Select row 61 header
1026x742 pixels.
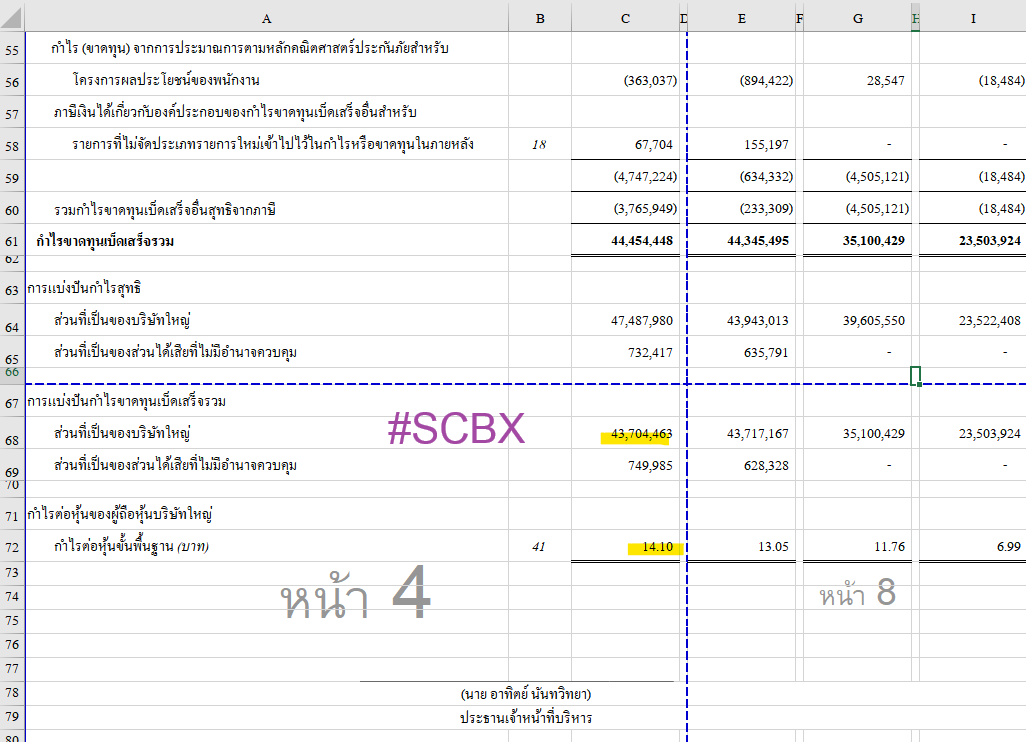12,241
